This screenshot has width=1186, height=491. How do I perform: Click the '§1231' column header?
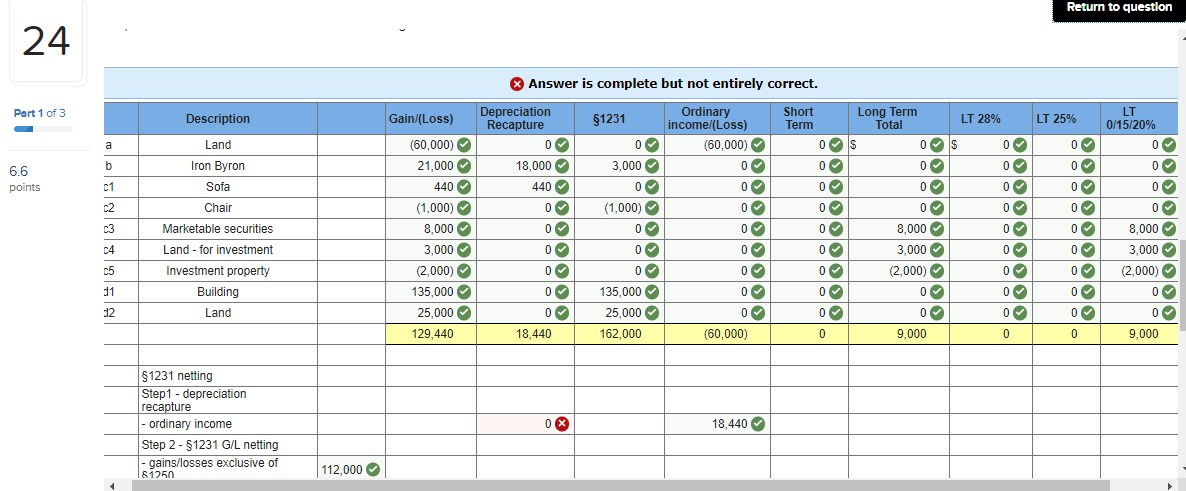pos(619,119)
